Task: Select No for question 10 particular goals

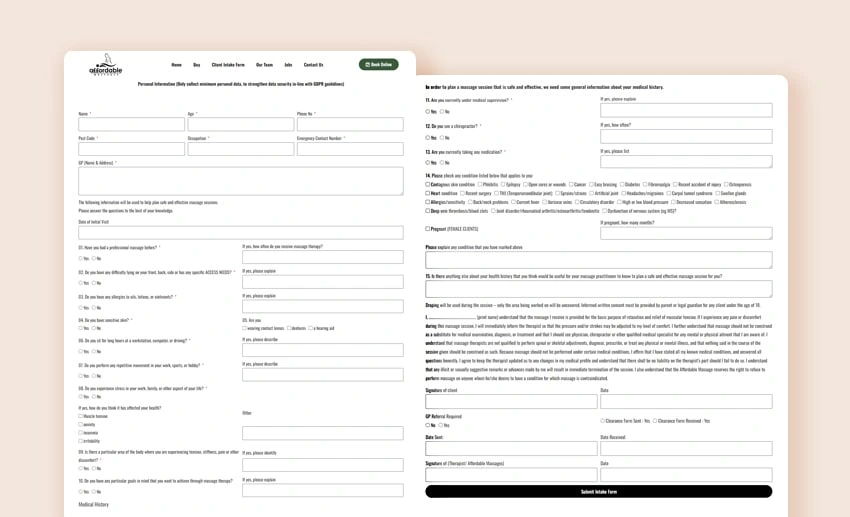Action: (94, 492)
